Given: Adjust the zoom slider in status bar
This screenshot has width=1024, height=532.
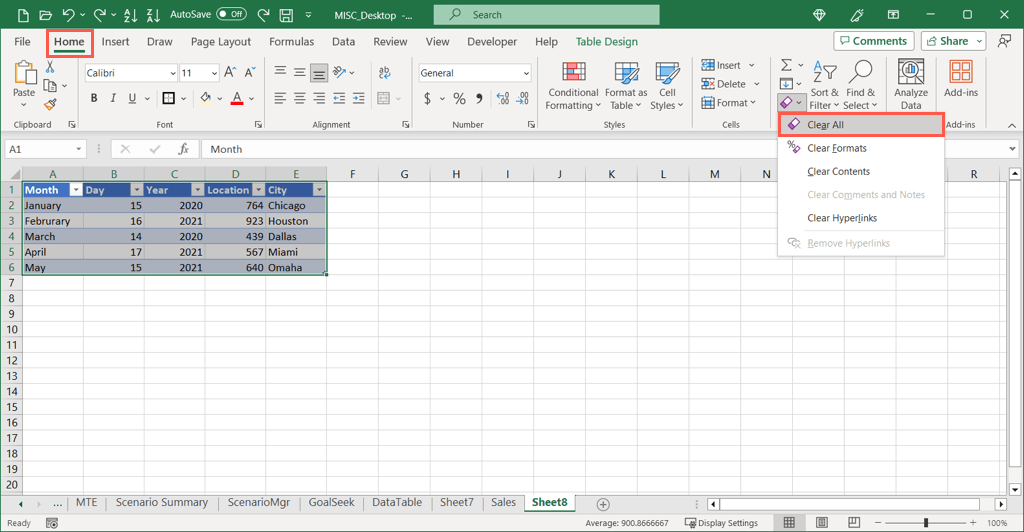Looking at the screenshot, I should coord(926,523).
